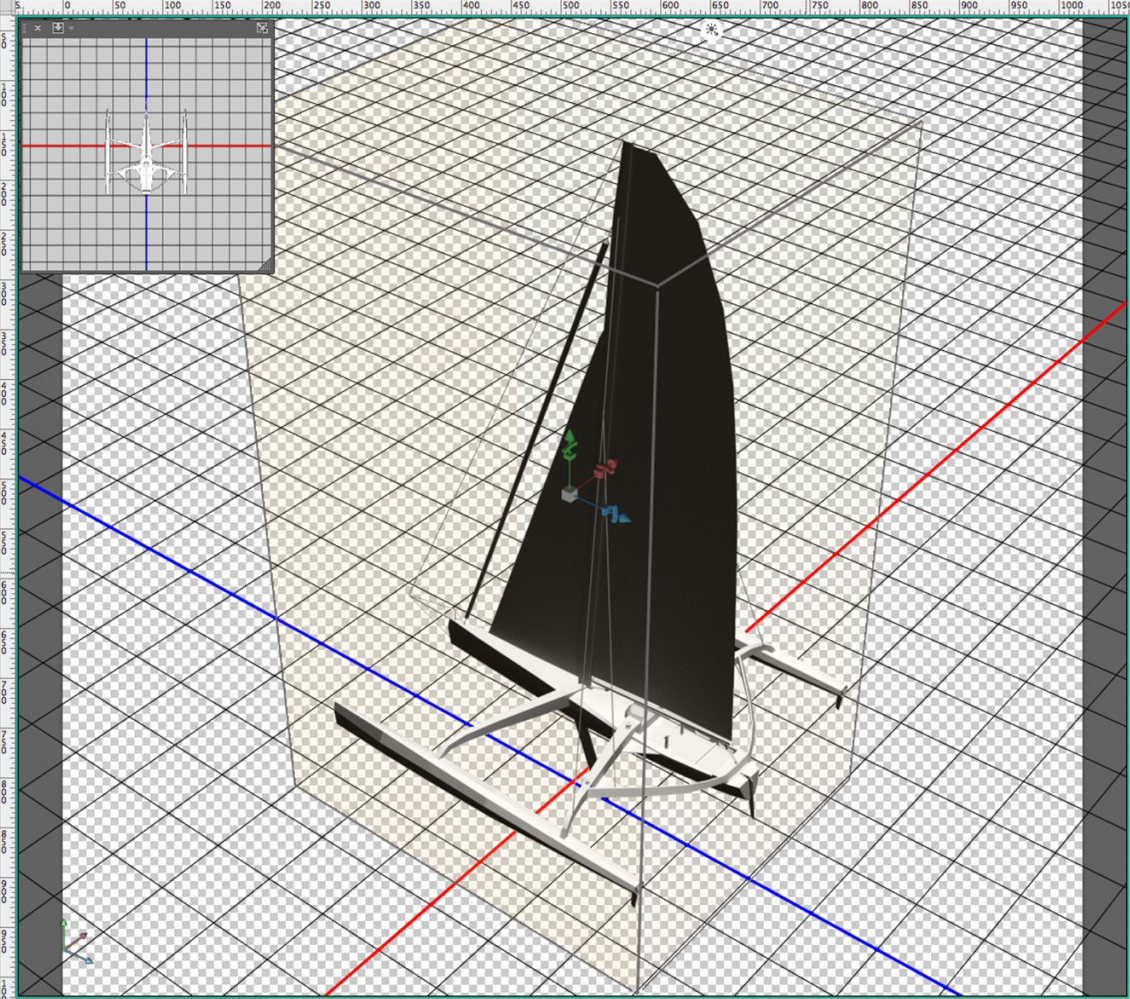The width and height of the screenshot is (1130, 999).
Task: Click the blue Z-axis arrow tip of the 3D gizmo
Action: (623, 517)
